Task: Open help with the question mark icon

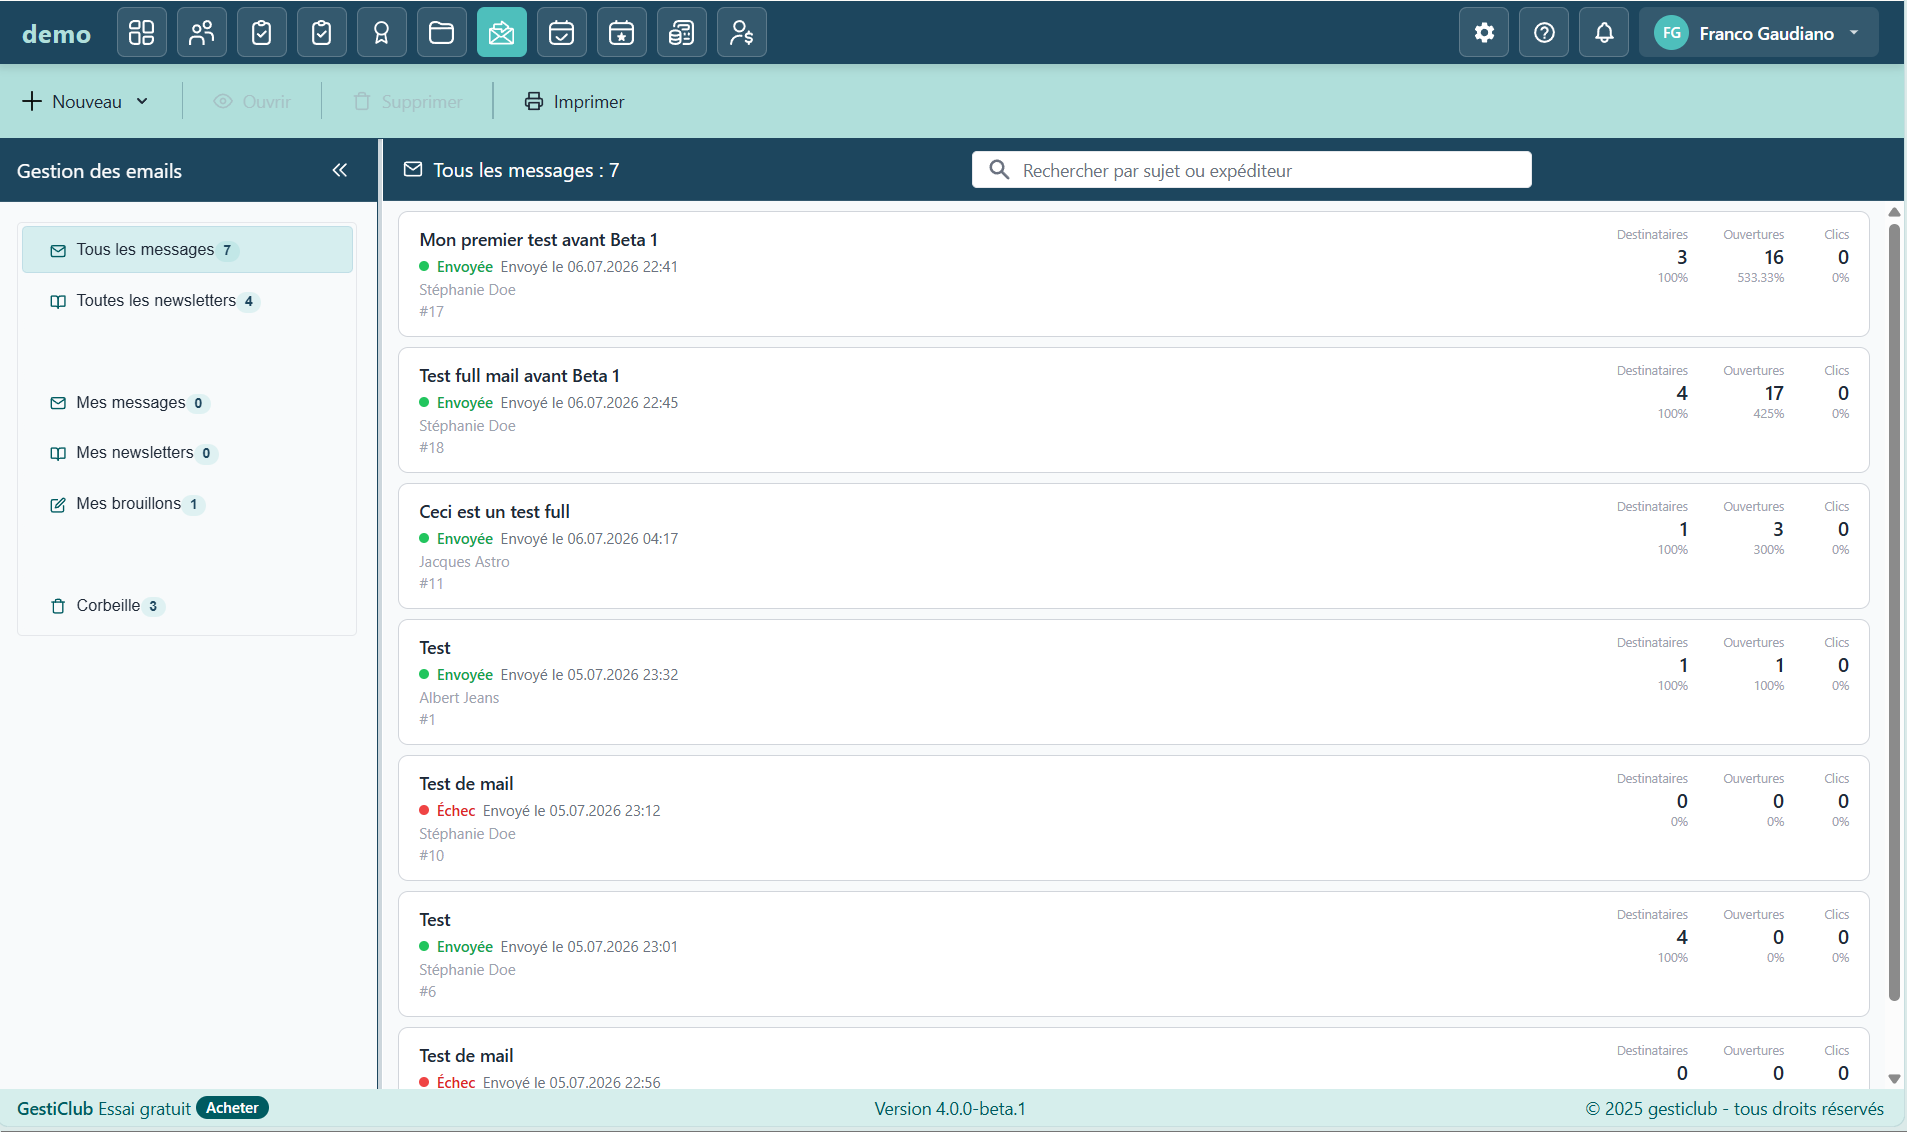Action: pyautogui.click(x=1544, y=33)
